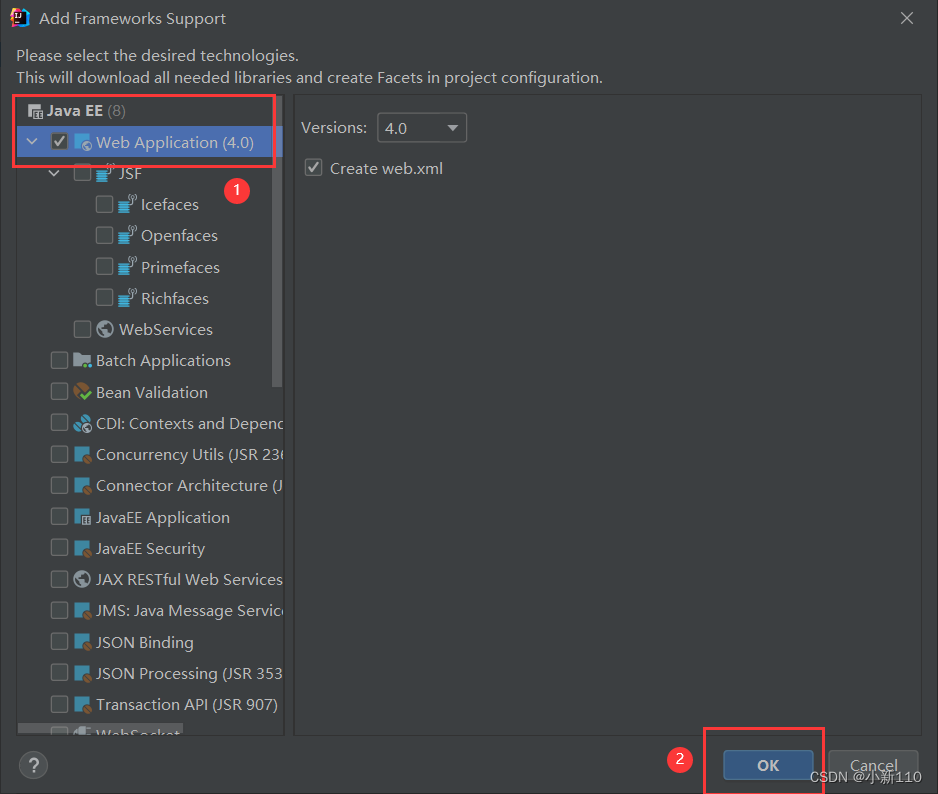Click the Java EE group icon
The image size is (938, 794).
(x=35, y=111)
